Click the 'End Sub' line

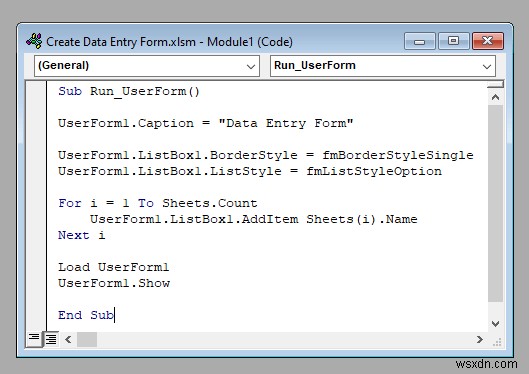(86, 315)
